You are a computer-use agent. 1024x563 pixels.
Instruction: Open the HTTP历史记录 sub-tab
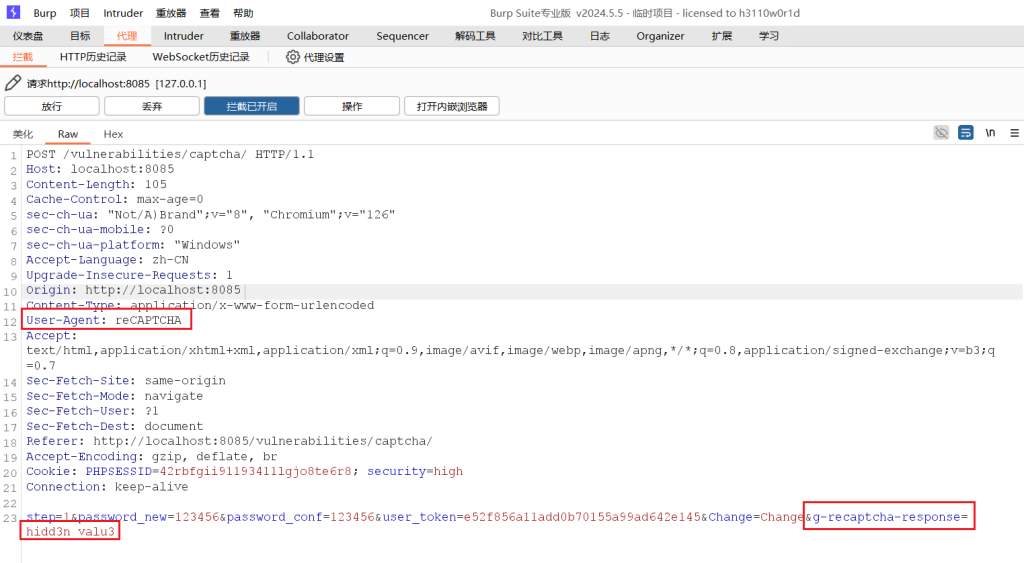pos(93,57)
